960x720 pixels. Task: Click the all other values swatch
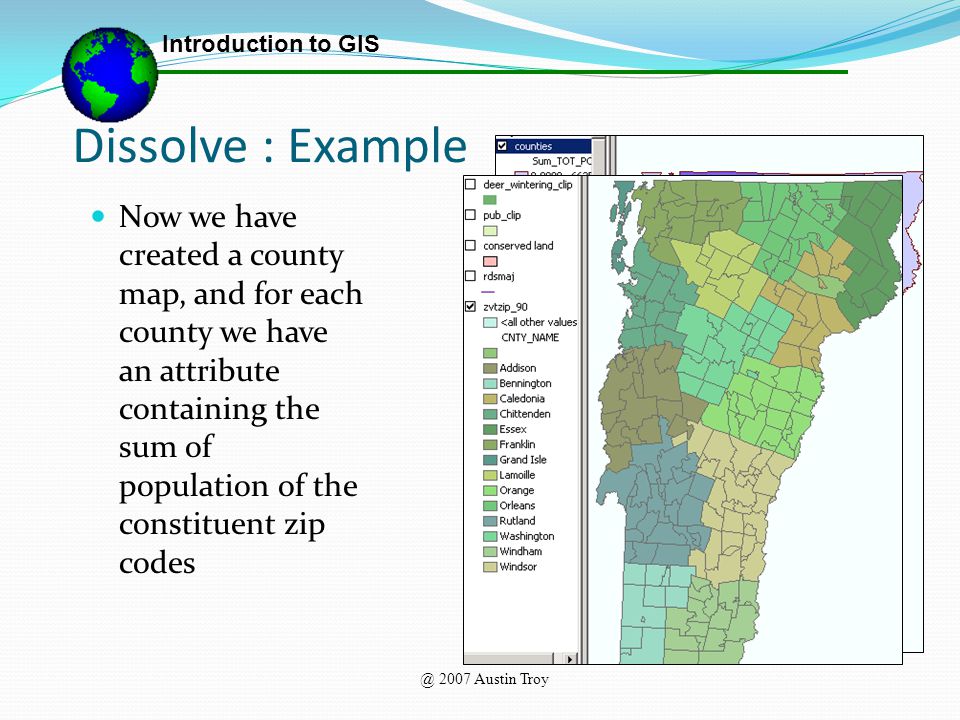coord(490,322)
